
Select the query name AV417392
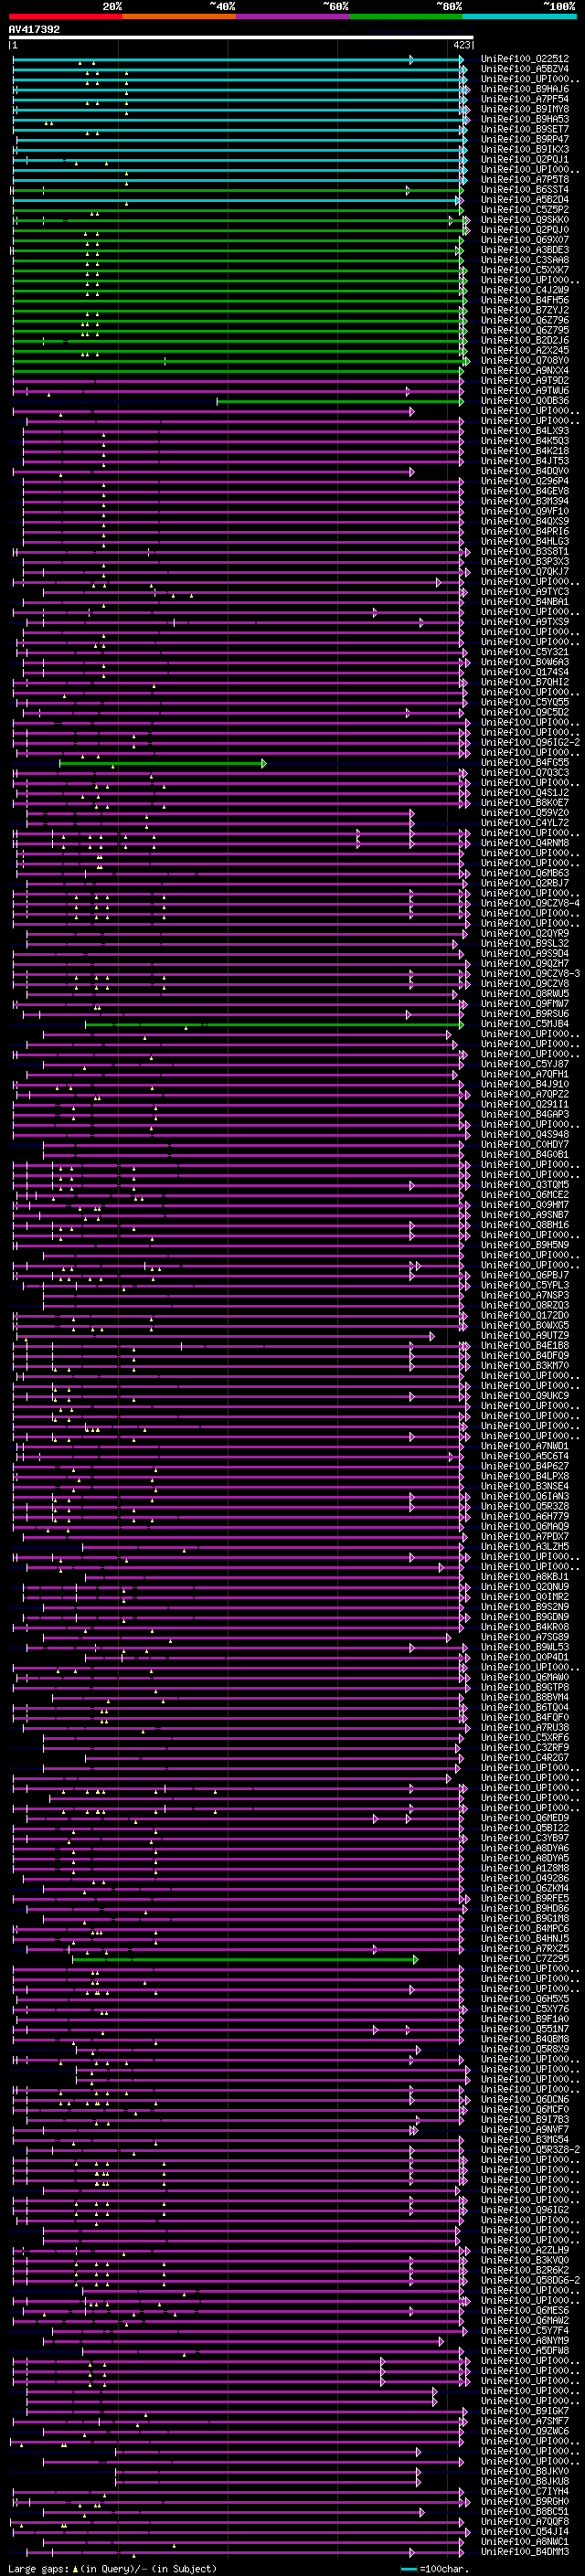click(x=34, y=30)
